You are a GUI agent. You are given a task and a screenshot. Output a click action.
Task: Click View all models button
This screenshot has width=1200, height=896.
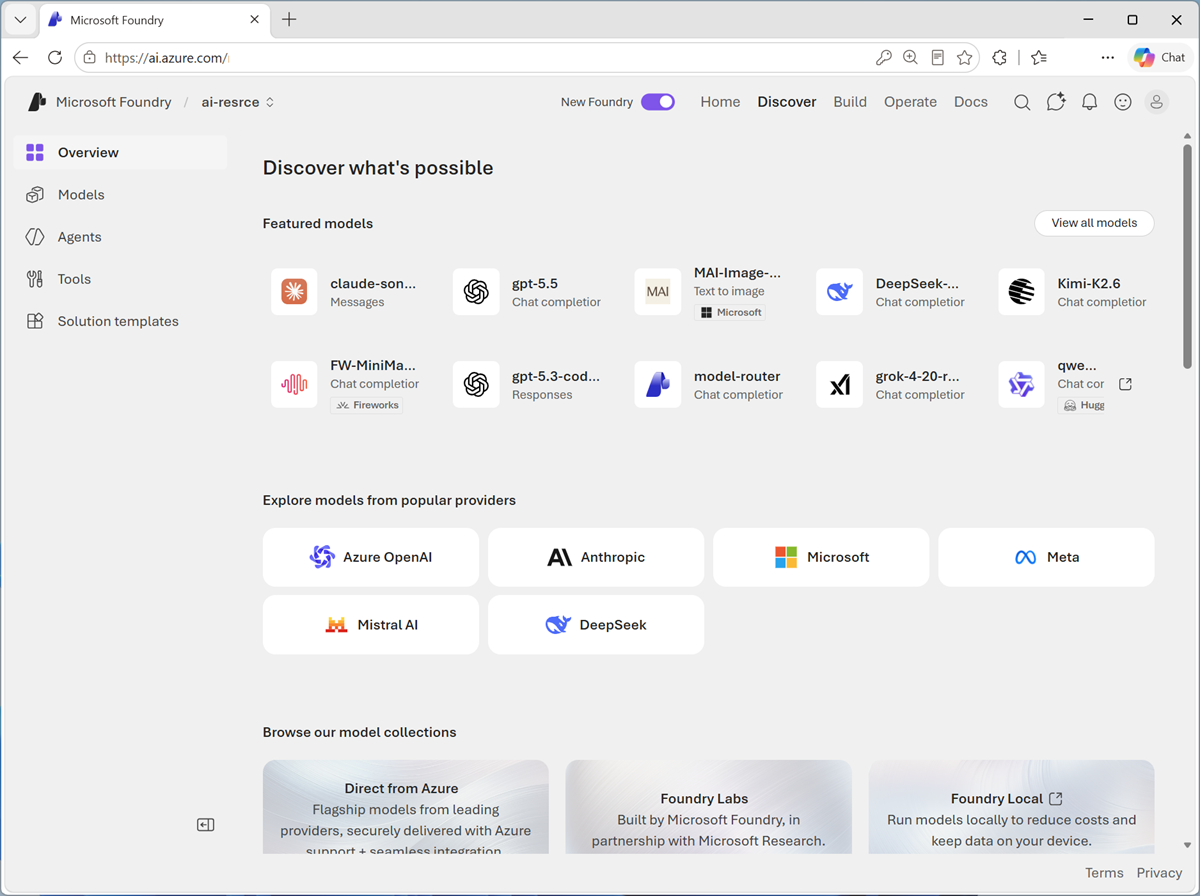click(x=1094, y=223)
